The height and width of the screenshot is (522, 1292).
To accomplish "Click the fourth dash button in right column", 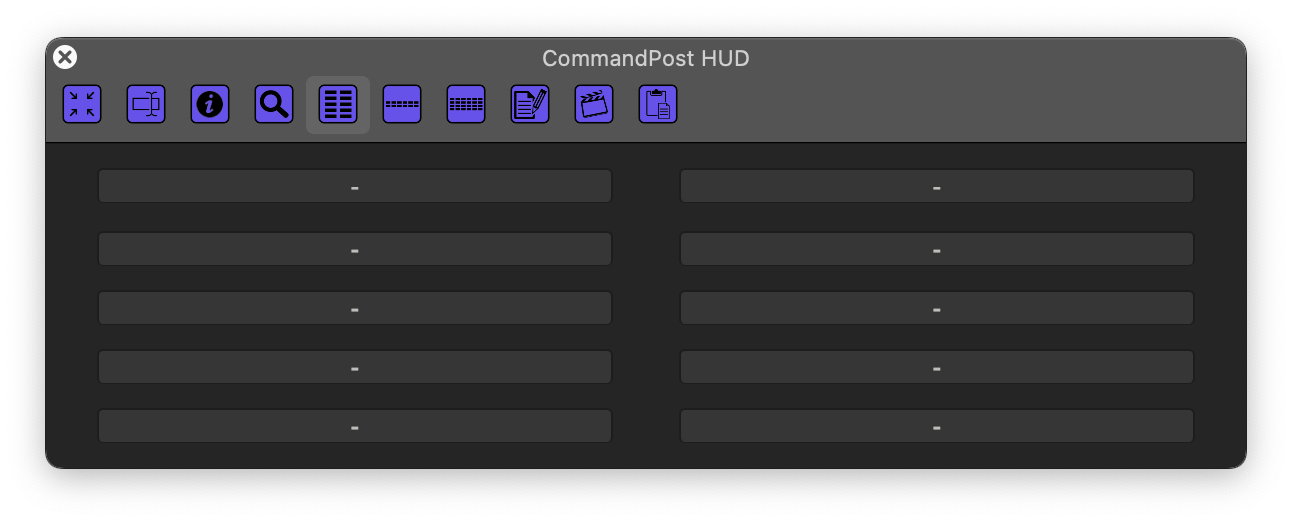I will point(937,367).
